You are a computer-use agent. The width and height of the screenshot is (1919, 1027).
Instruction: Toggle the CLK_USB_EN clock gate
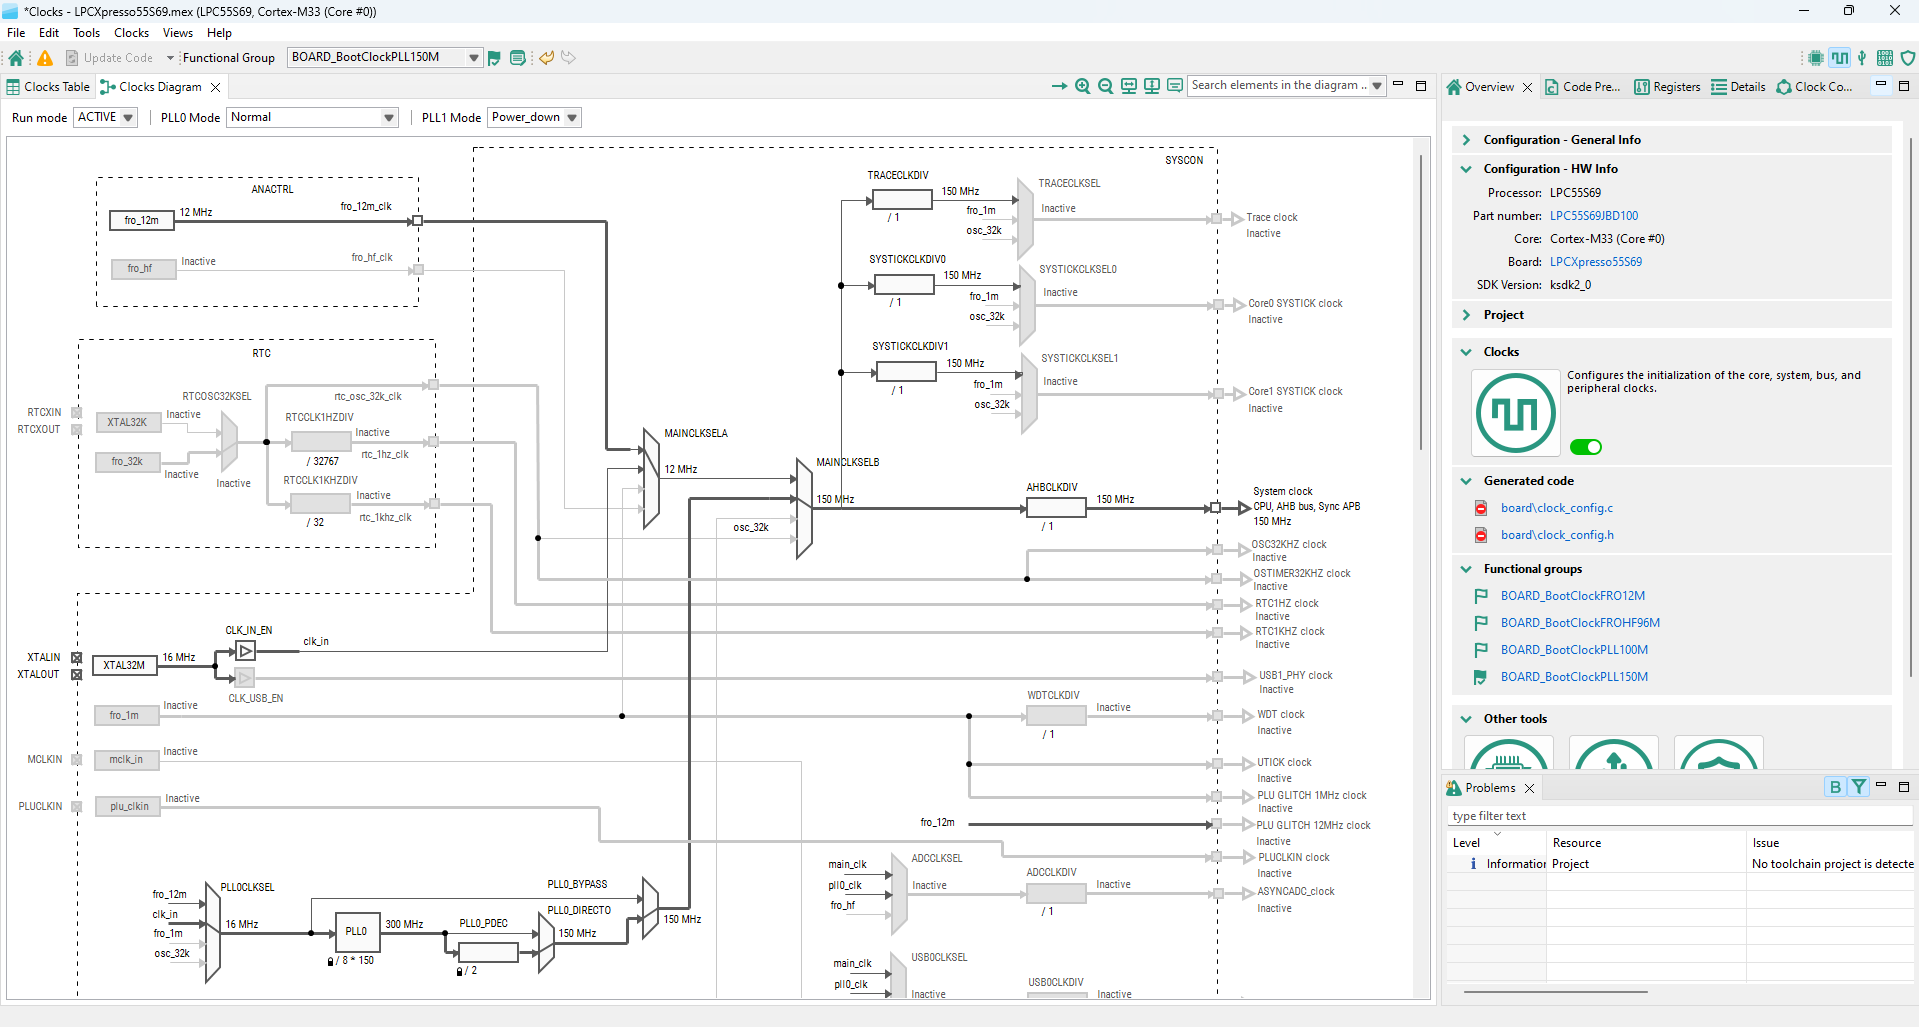245,678
